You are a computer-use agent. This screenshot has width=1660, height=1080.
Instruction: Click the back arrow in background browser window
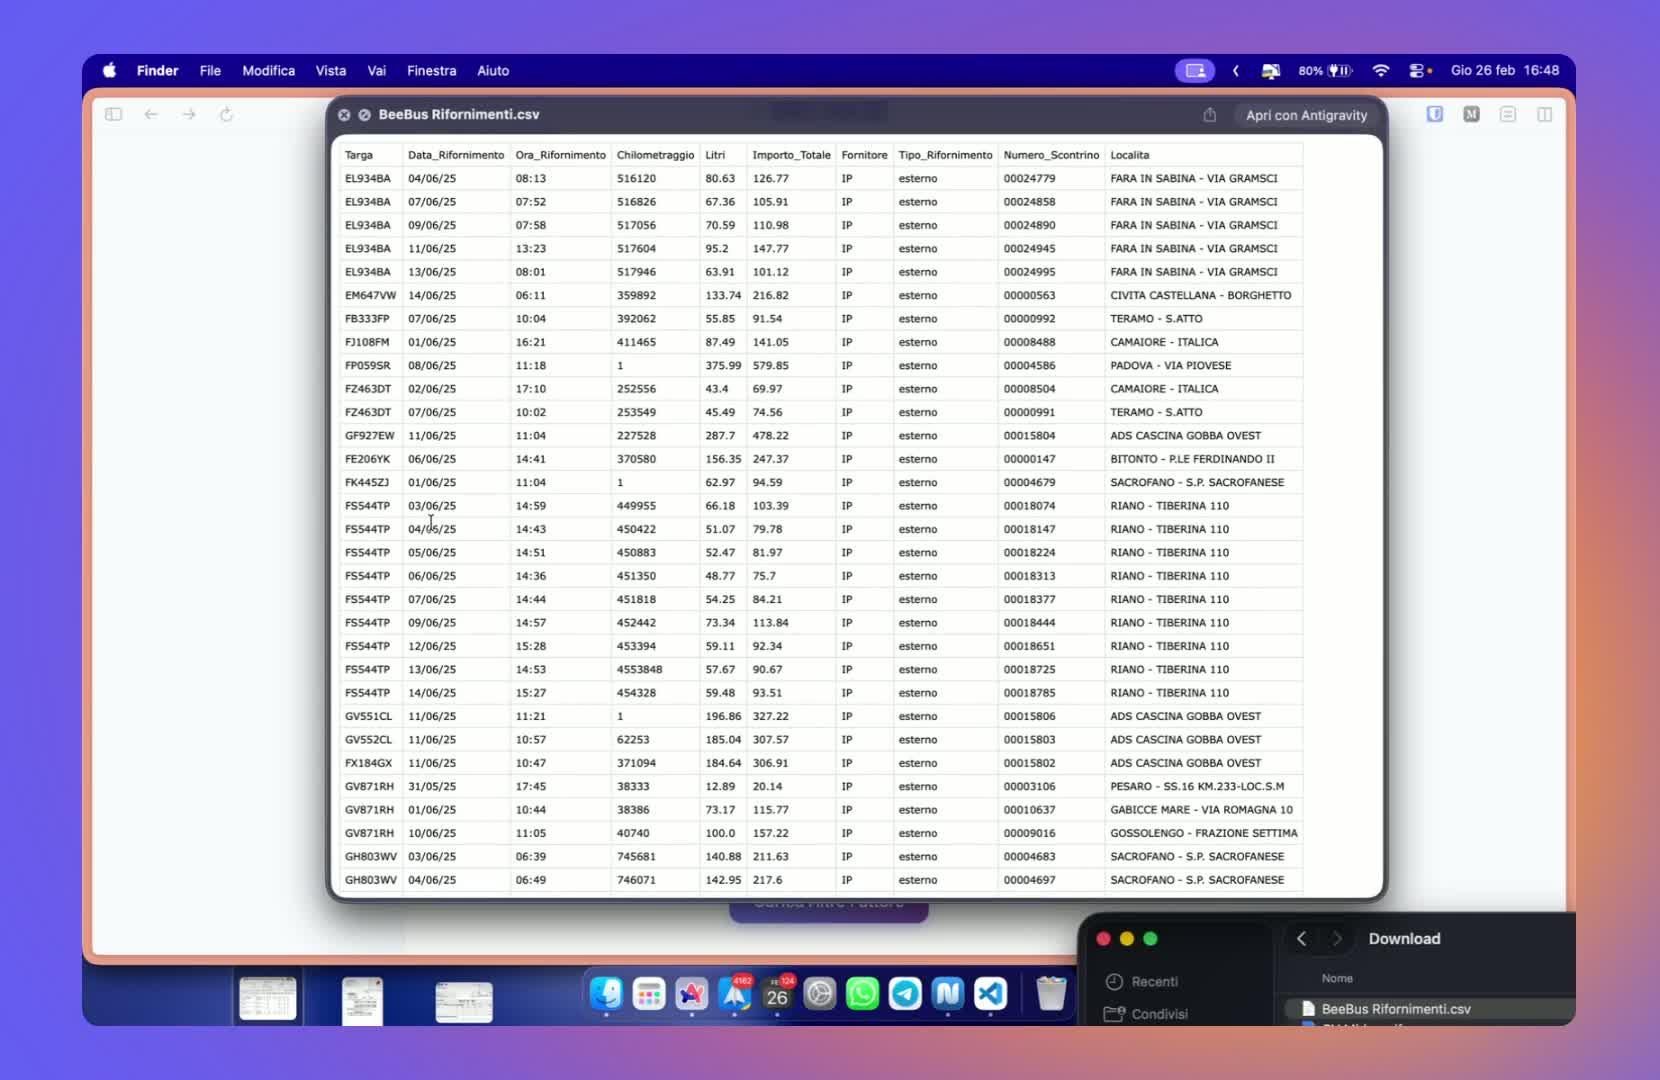(151, 114)
